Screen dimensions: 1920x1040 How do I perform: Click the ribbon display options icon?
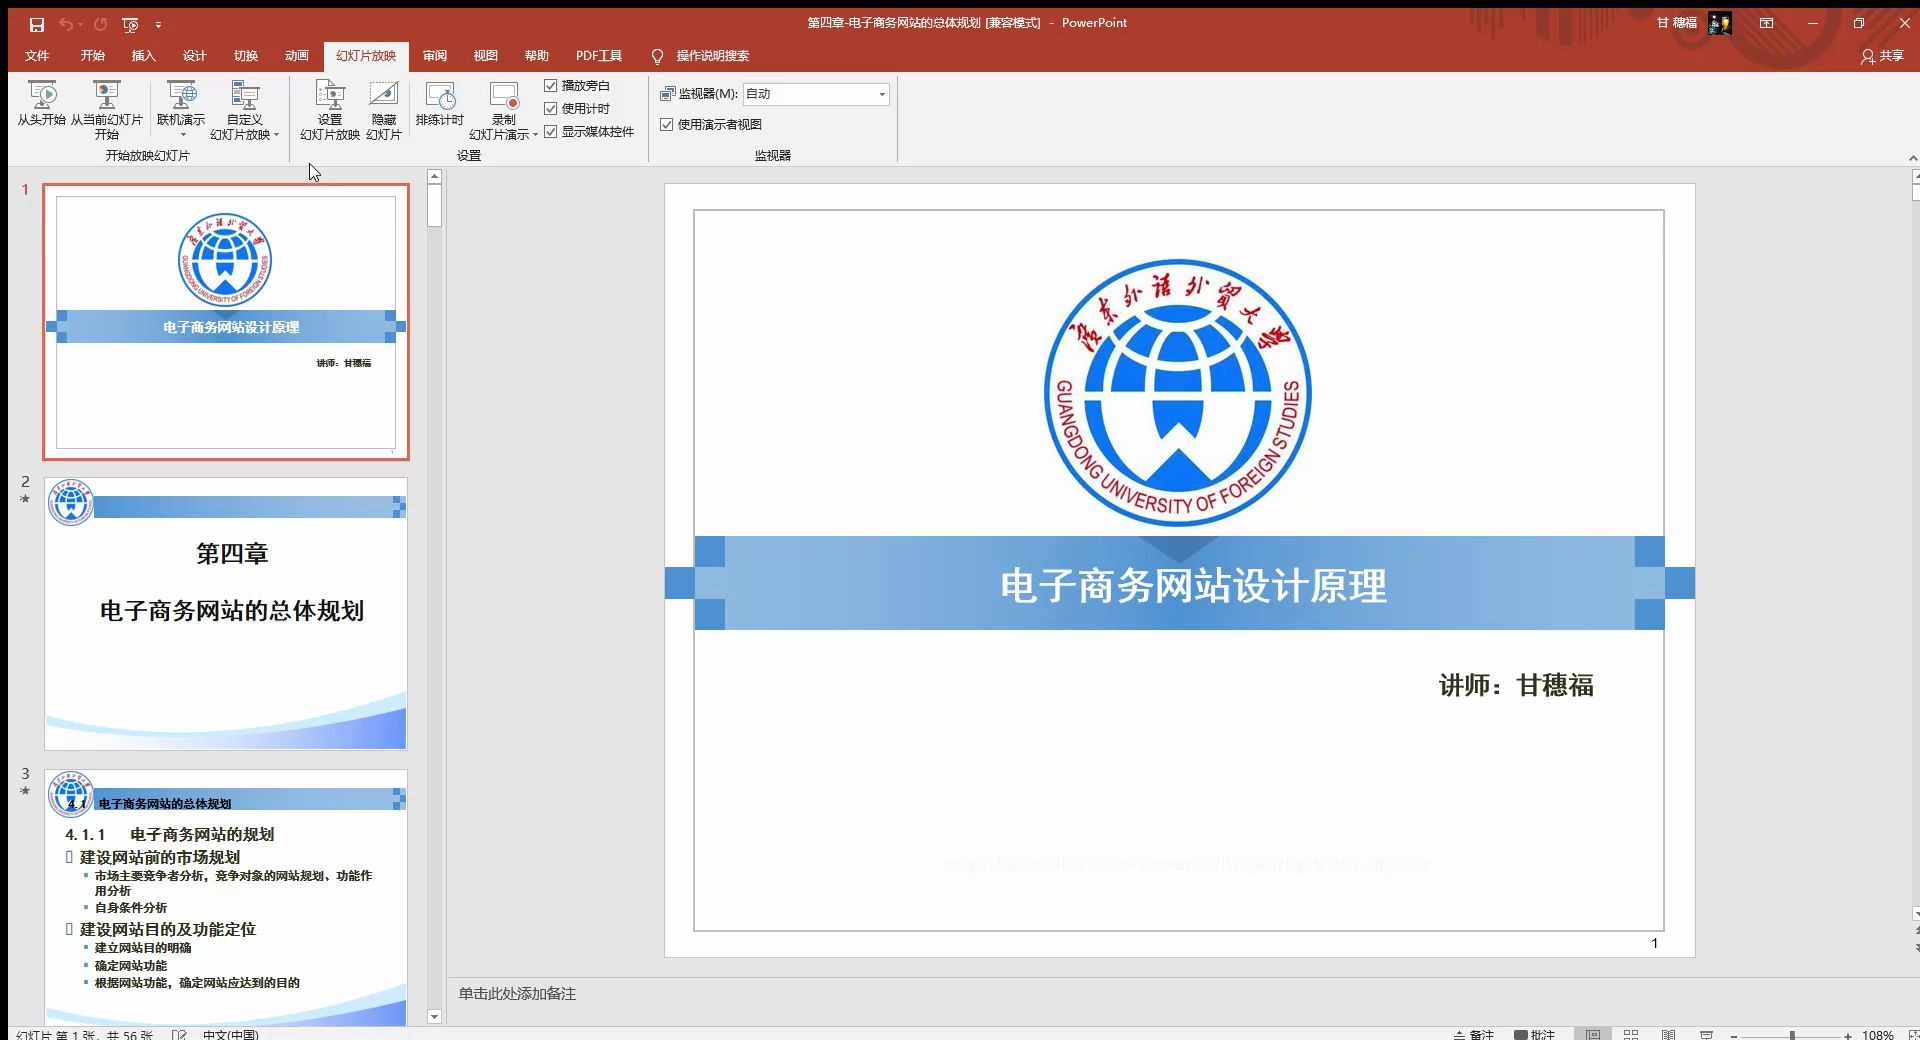(x=1767, y=23)
